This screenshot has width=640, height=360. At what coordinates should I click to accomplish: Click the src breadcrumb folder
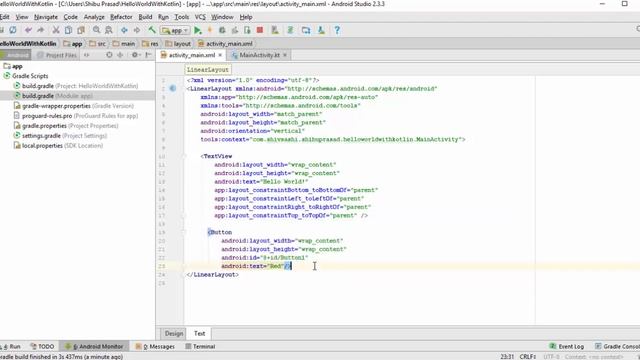click(98, 44)
